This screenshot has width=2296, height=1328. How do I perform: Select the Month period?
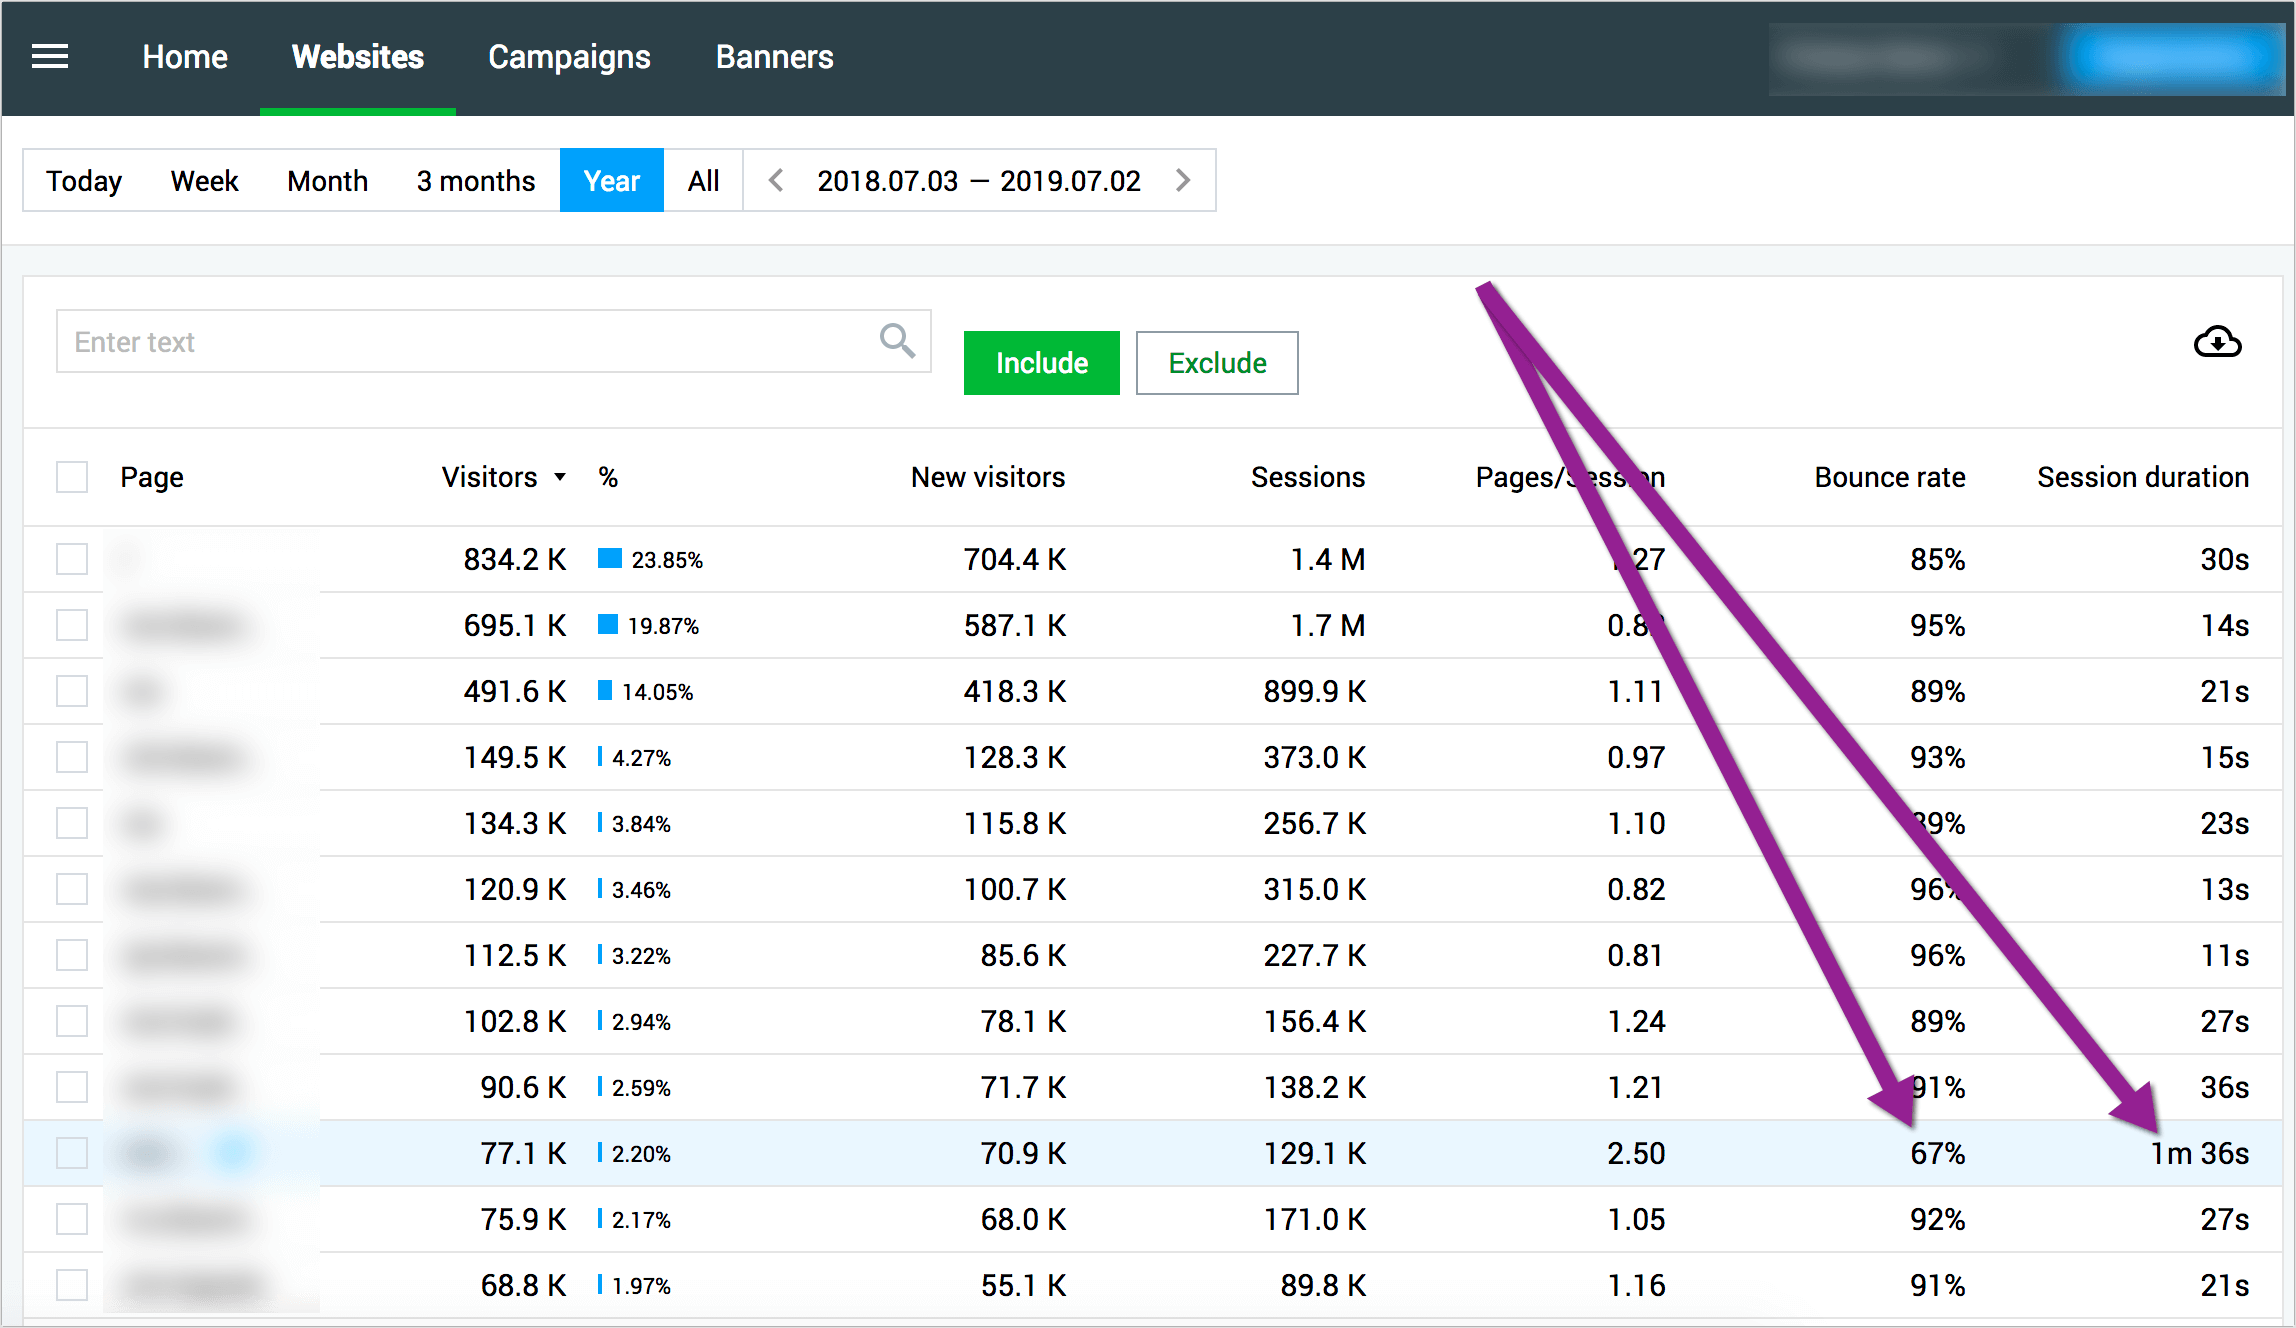[x=327, y=180]
